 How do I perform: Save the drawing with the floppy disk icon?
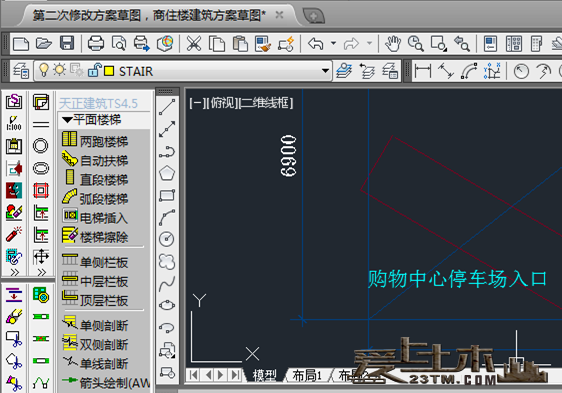(67, 44)
